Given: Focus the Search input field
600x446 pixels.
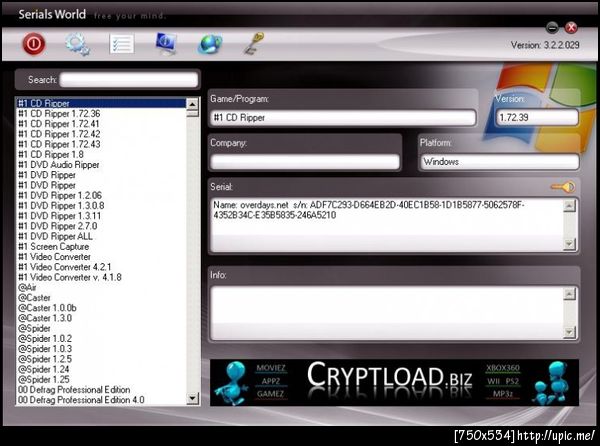Looking at the screenshot, I should (129, 80).
